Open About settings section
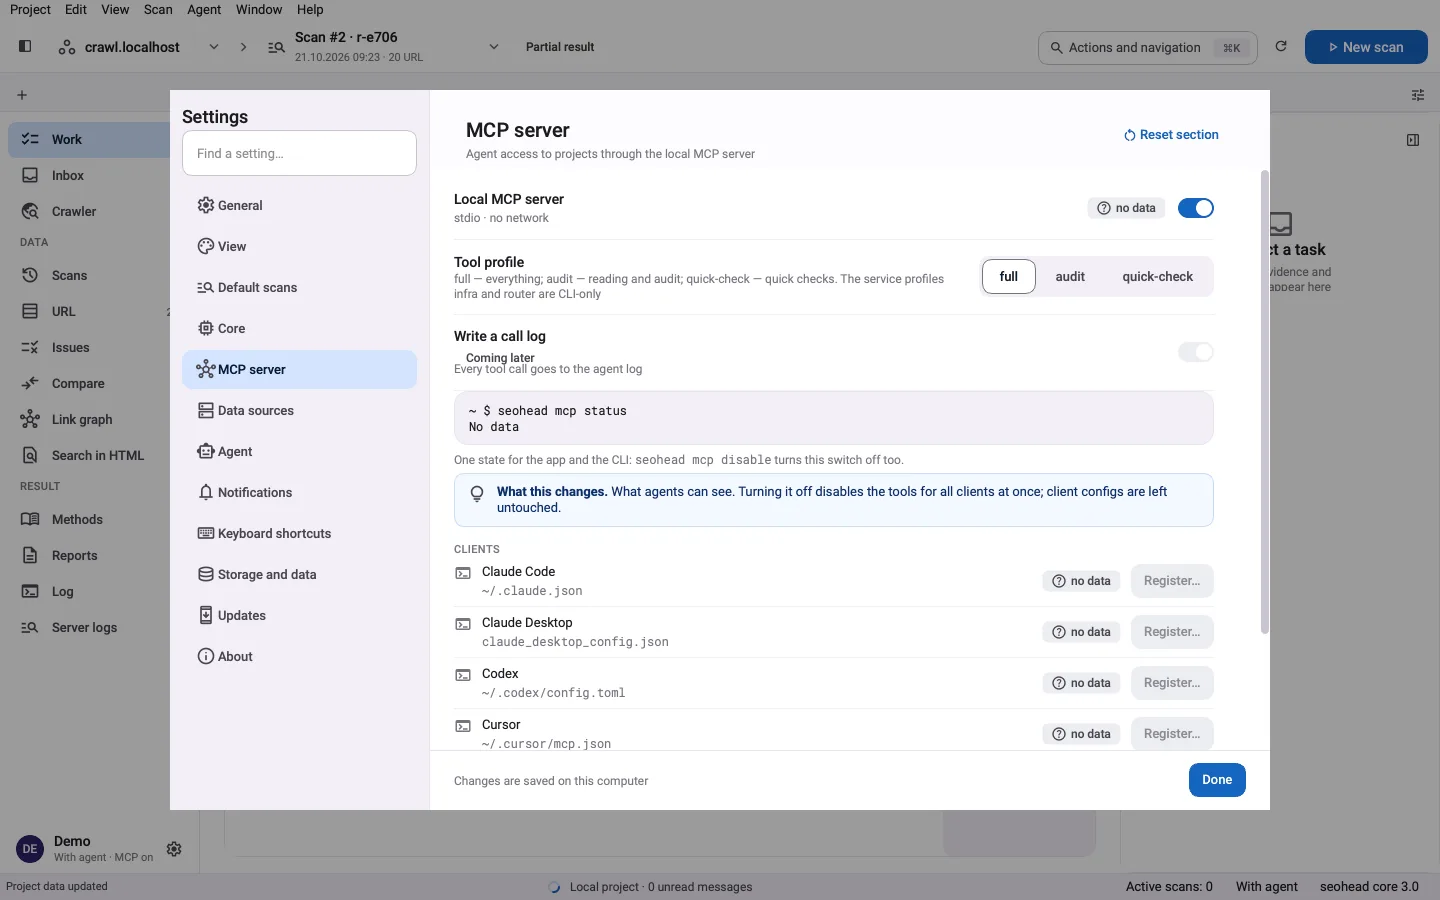Viewport: 1440px width, 900px height. [x=299, y=656]
